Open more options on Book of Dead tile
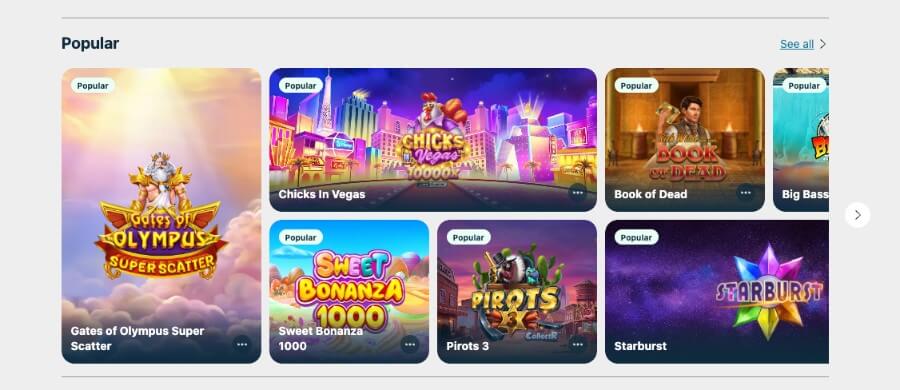This screenshot has height=390, width=900. pos(745,193)
